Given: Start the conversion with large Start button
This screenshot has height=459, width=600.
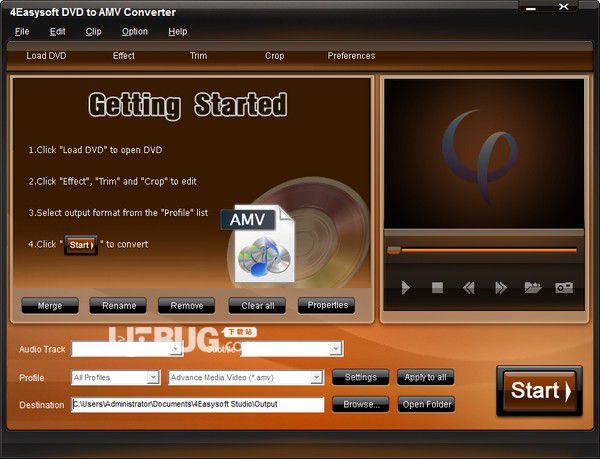Looking at the screenshot, I should click(540, 391).
